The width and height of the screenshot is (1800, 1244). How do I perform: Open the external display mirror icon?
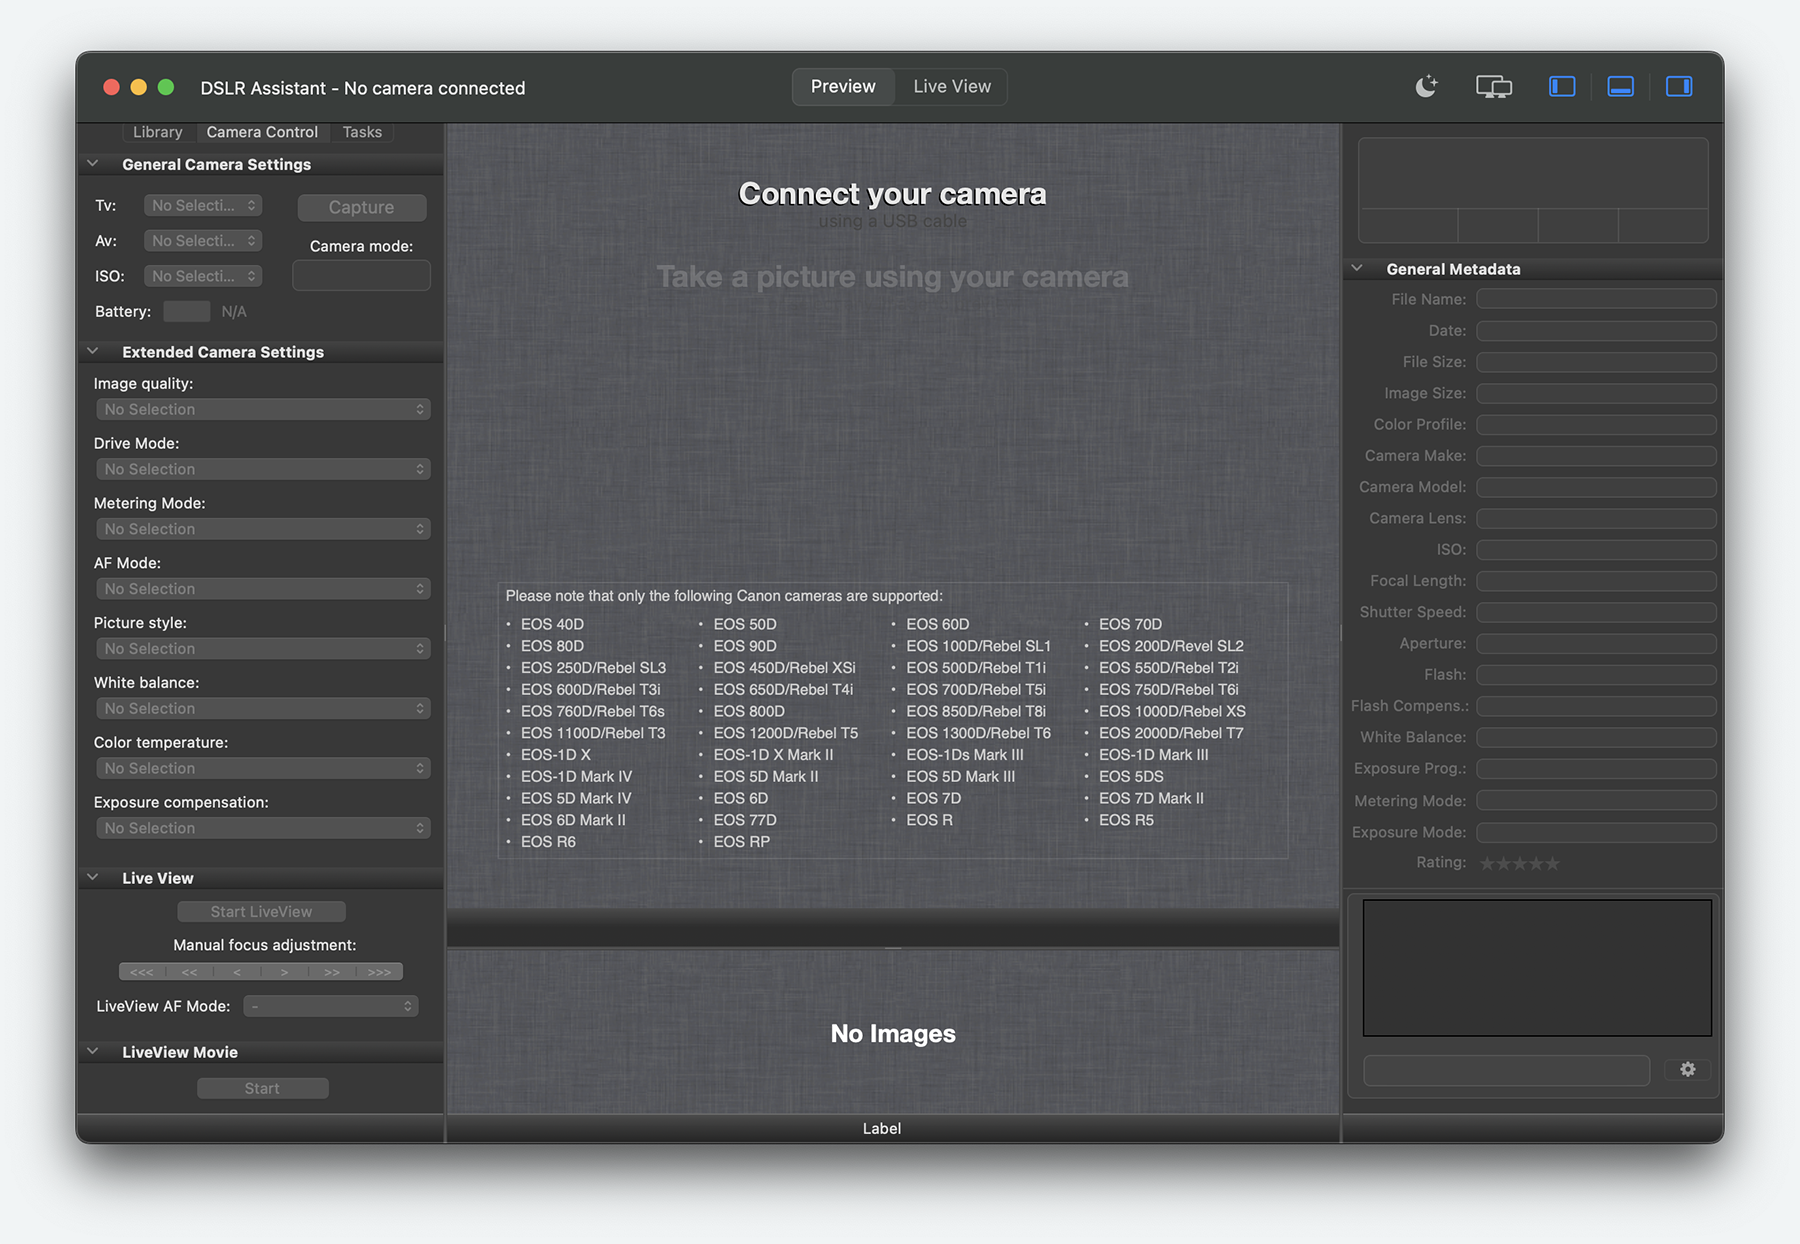coord(1494,87)
